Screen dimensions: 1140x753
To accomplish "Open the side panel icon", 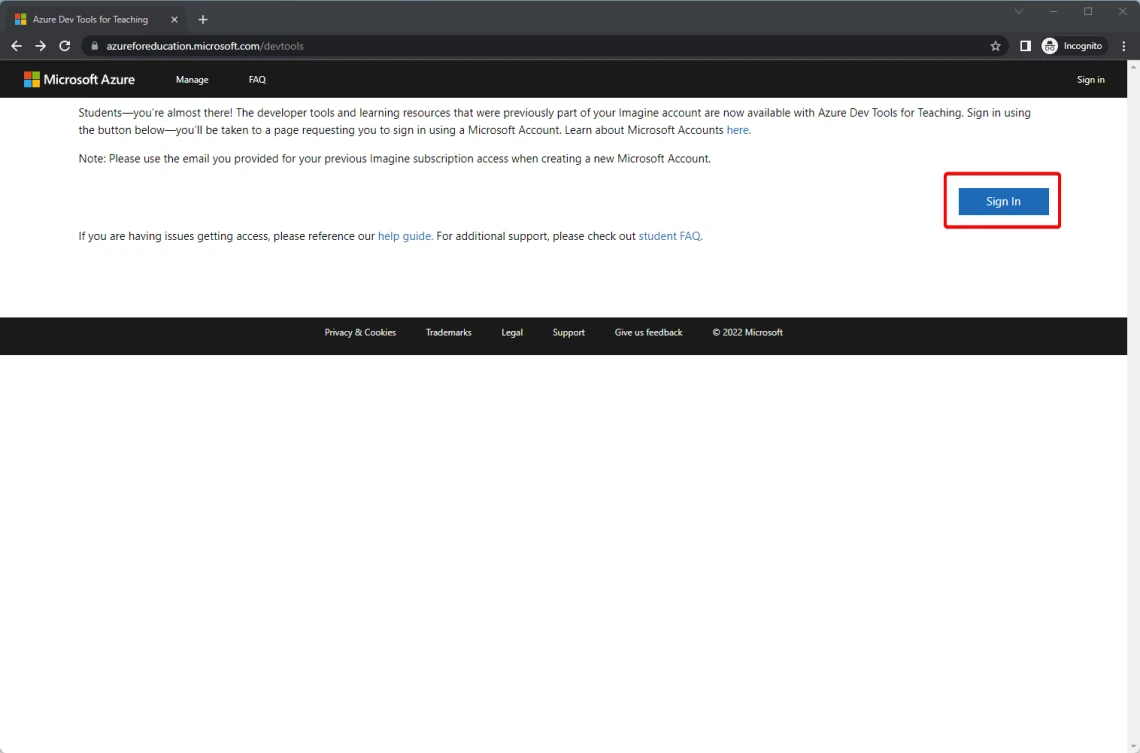I will (x=1025, y=46).
